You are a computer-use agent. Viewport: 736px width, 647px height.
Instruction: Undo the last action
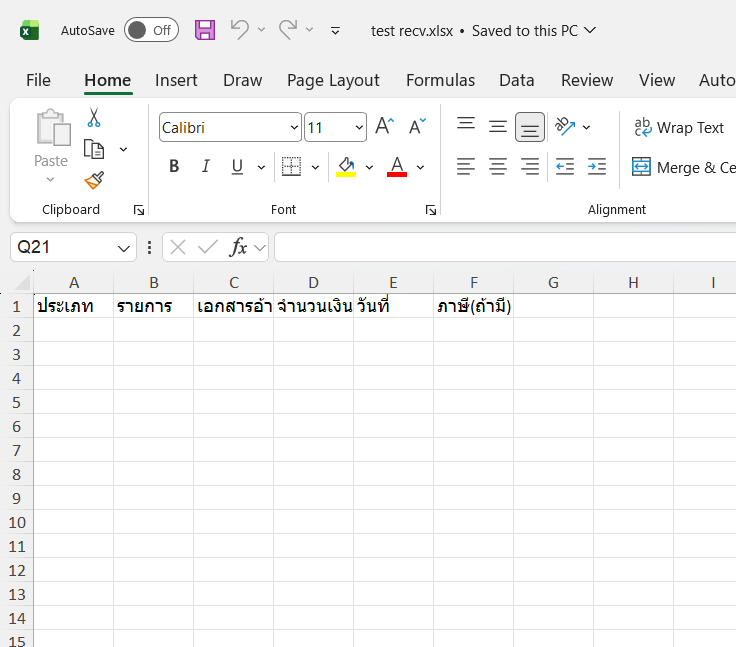point(239,30)
